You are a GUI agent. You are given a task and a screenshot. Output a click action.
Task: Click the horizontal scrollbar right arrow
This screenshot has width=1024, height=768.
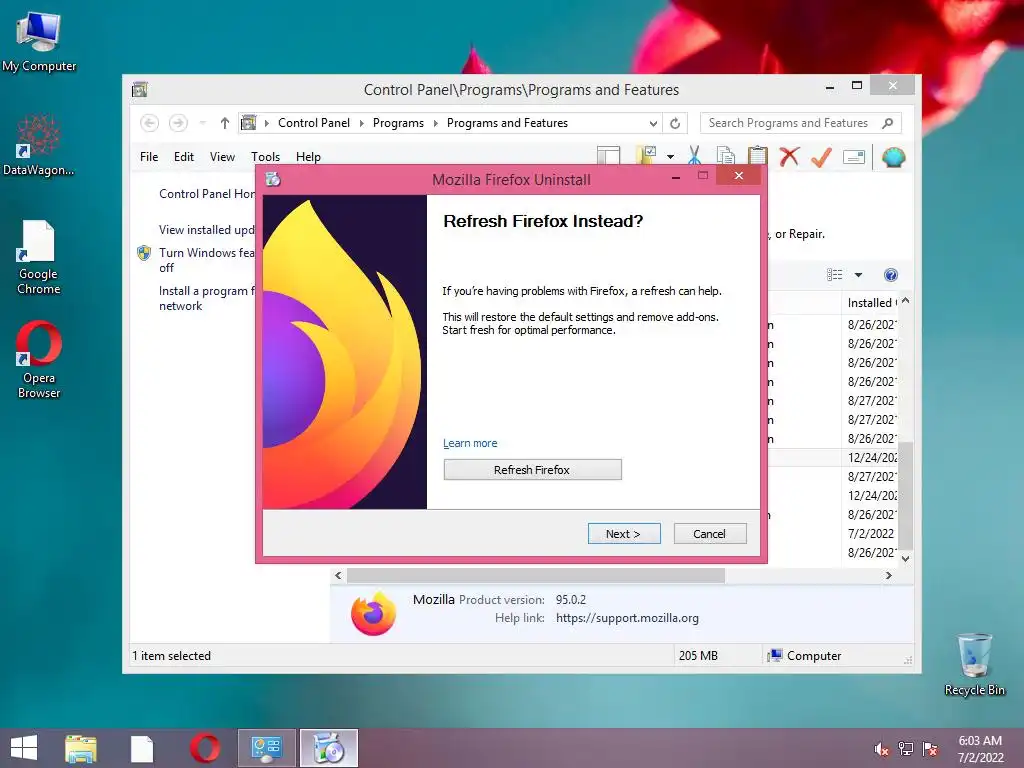pyautogui.click(x=889, y=575)
